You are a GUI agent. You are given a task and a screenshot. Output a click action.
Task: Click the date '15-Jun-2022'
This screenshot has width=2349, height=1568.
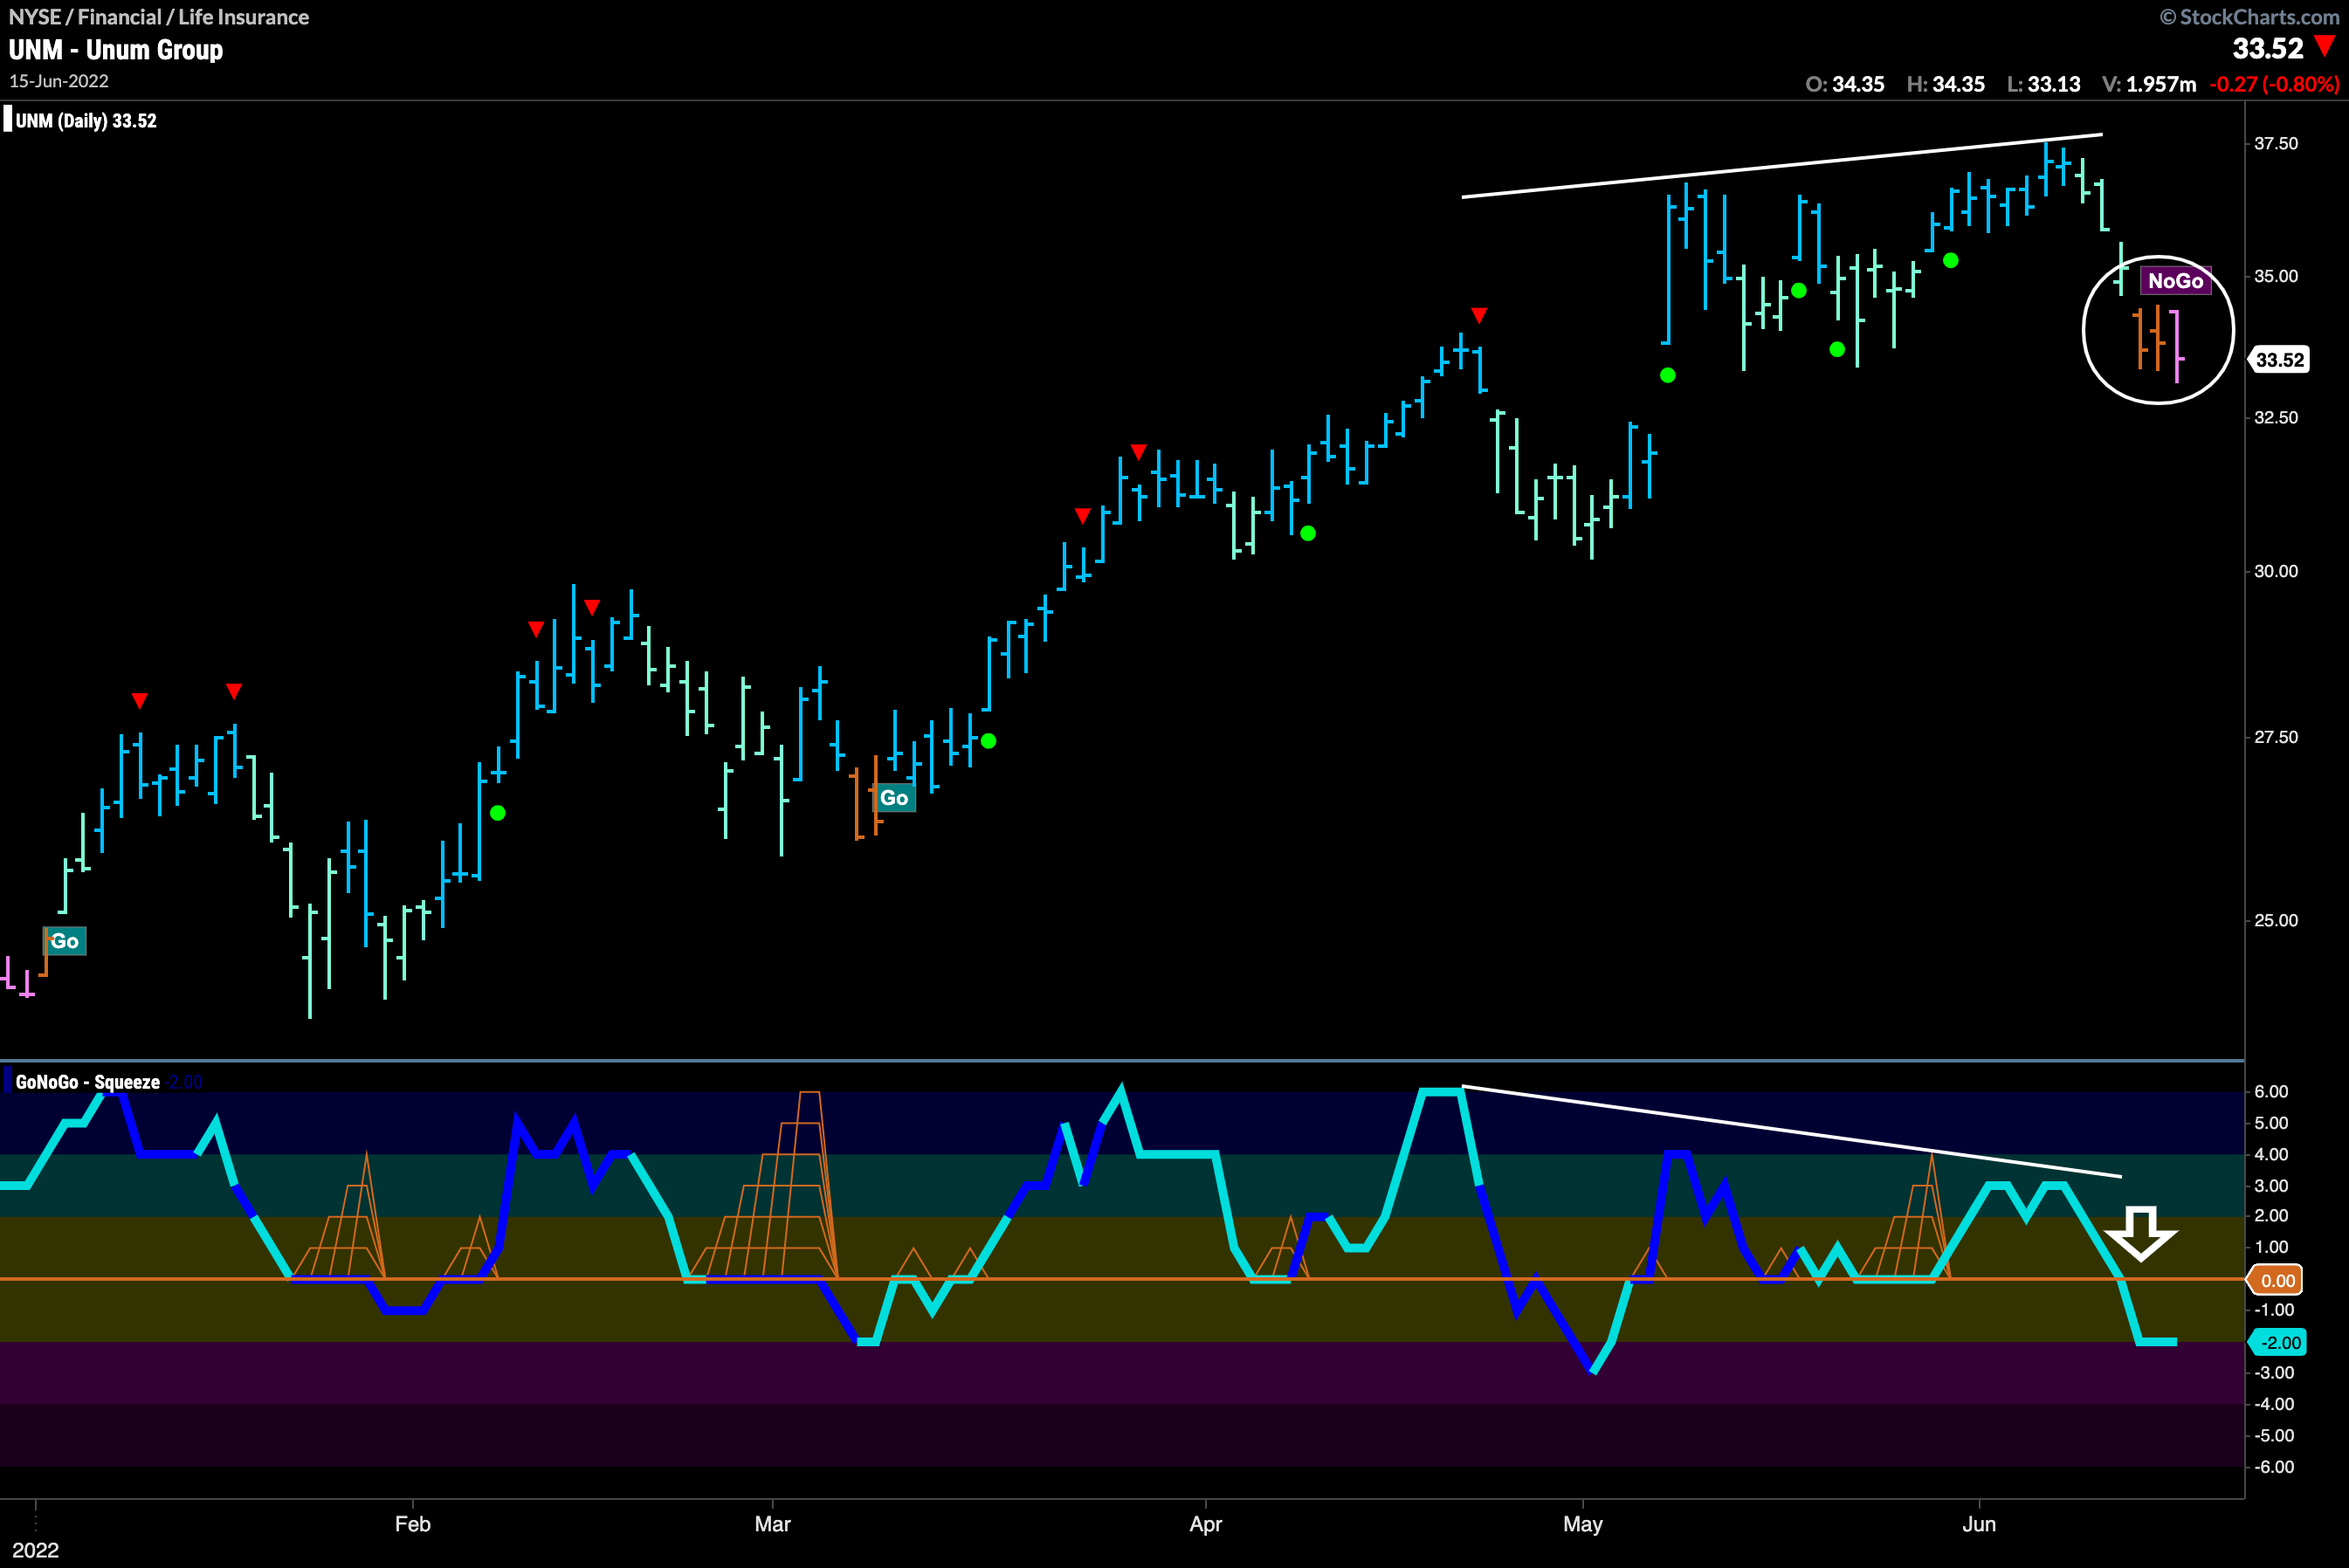[59, 81]
